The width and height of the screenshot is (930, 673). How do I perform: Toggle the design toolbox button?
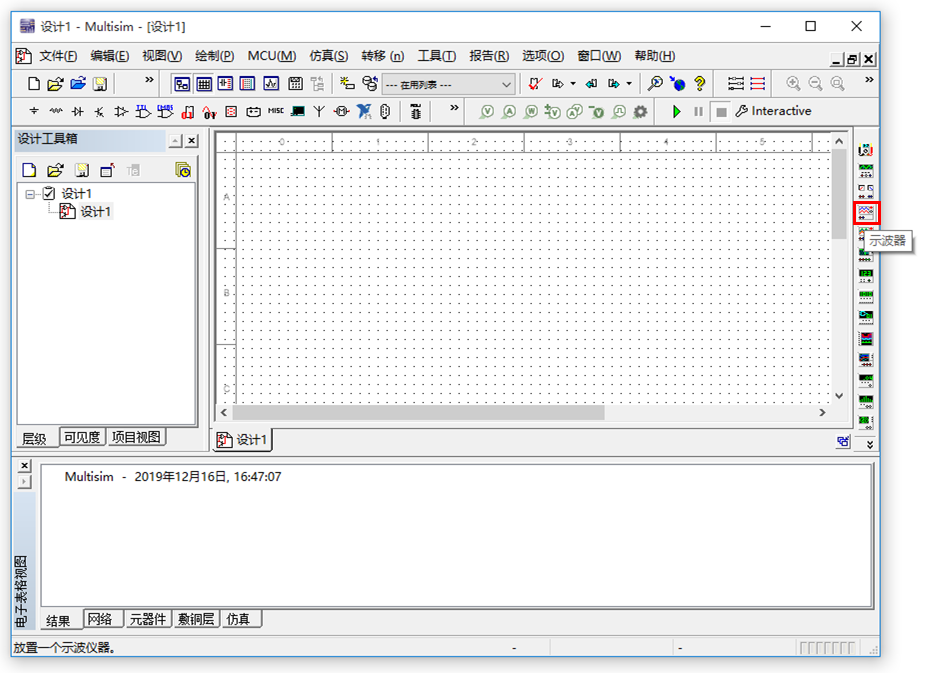[181, 84]
